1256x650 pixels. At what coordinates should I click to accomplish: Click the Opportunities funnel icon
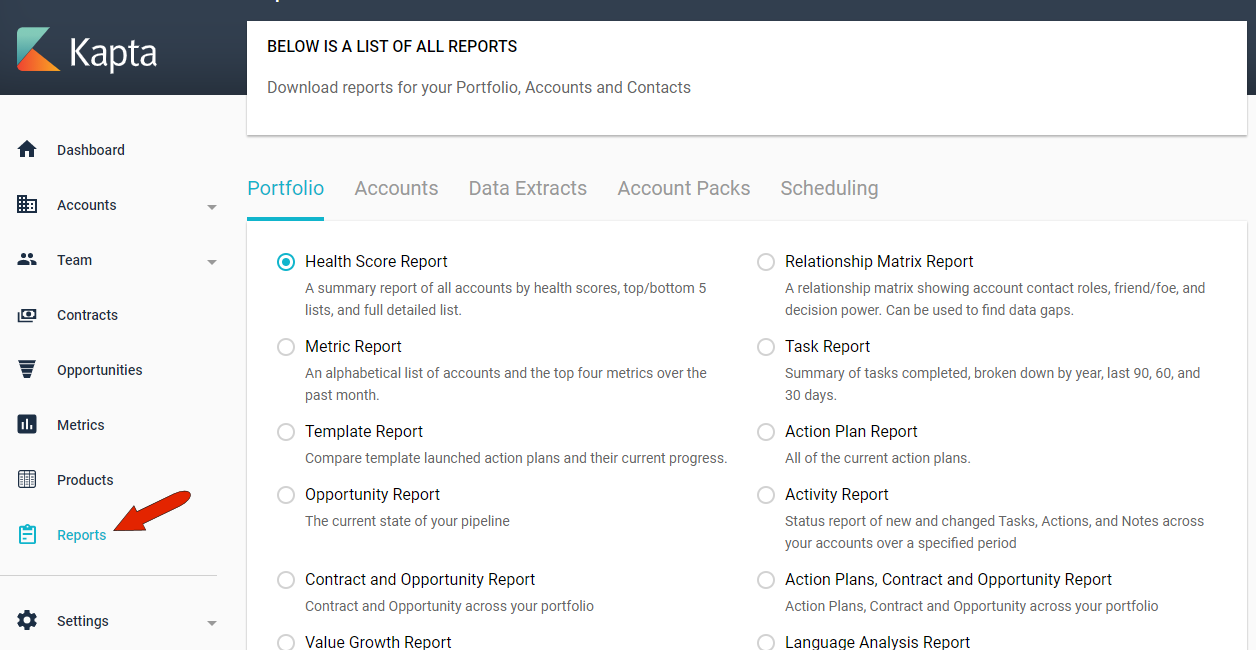(27, 370)
